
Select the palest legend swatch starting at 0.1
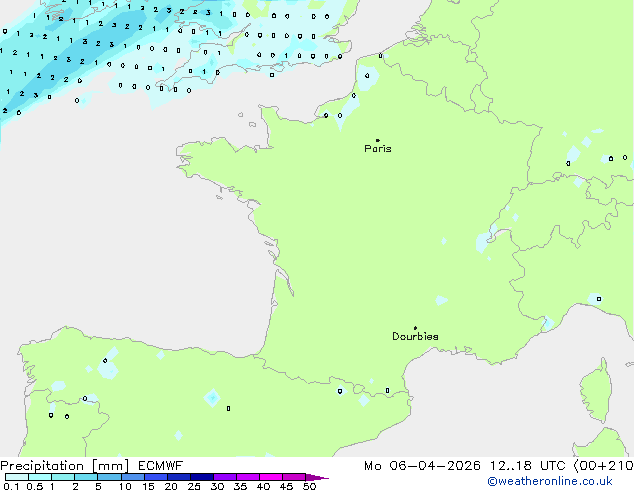[17, 477]
